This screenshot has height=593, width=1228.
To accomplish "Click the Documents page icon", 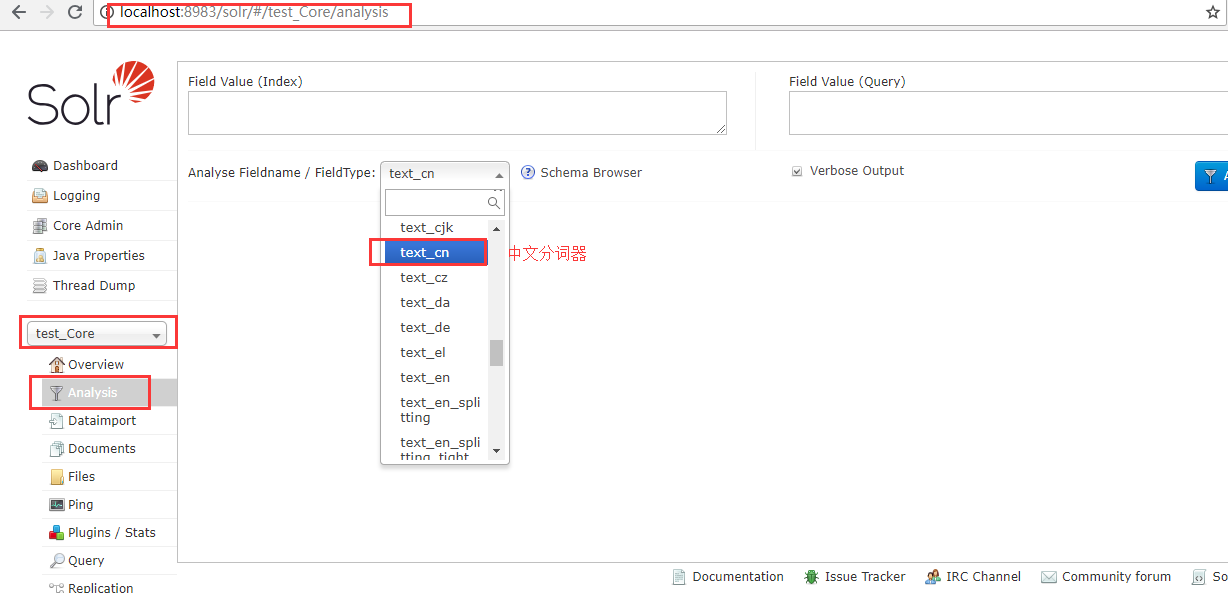I will (x=57, y=449).
